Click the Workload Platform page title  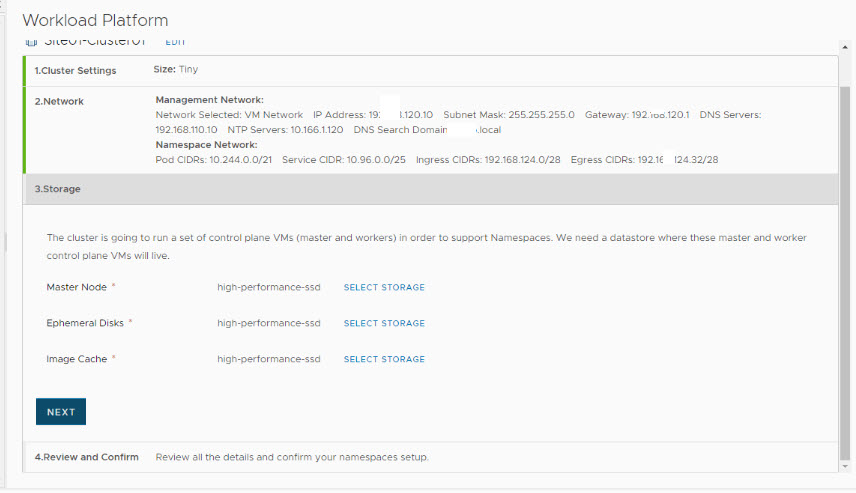click(x=95, y=20)
